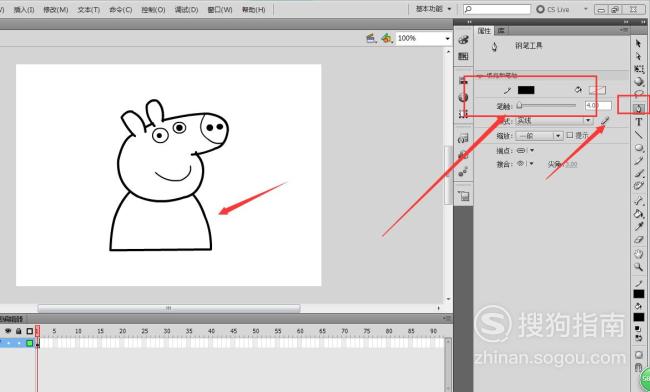
Task: Select the Pencil tool
Action: [639, 161]
